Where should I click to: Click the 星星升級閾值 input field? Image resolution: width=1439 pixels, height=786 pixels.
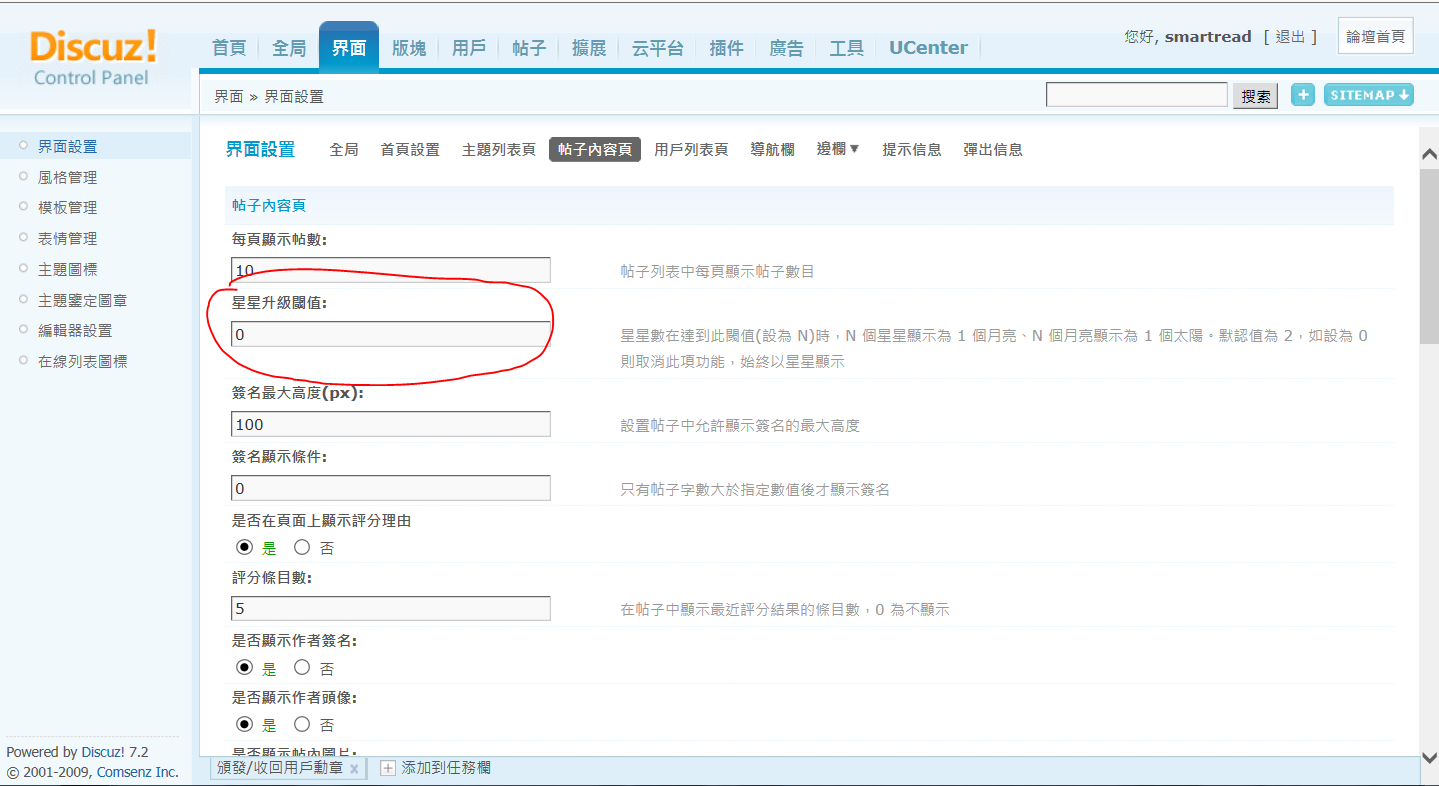(x=390, y=334)
